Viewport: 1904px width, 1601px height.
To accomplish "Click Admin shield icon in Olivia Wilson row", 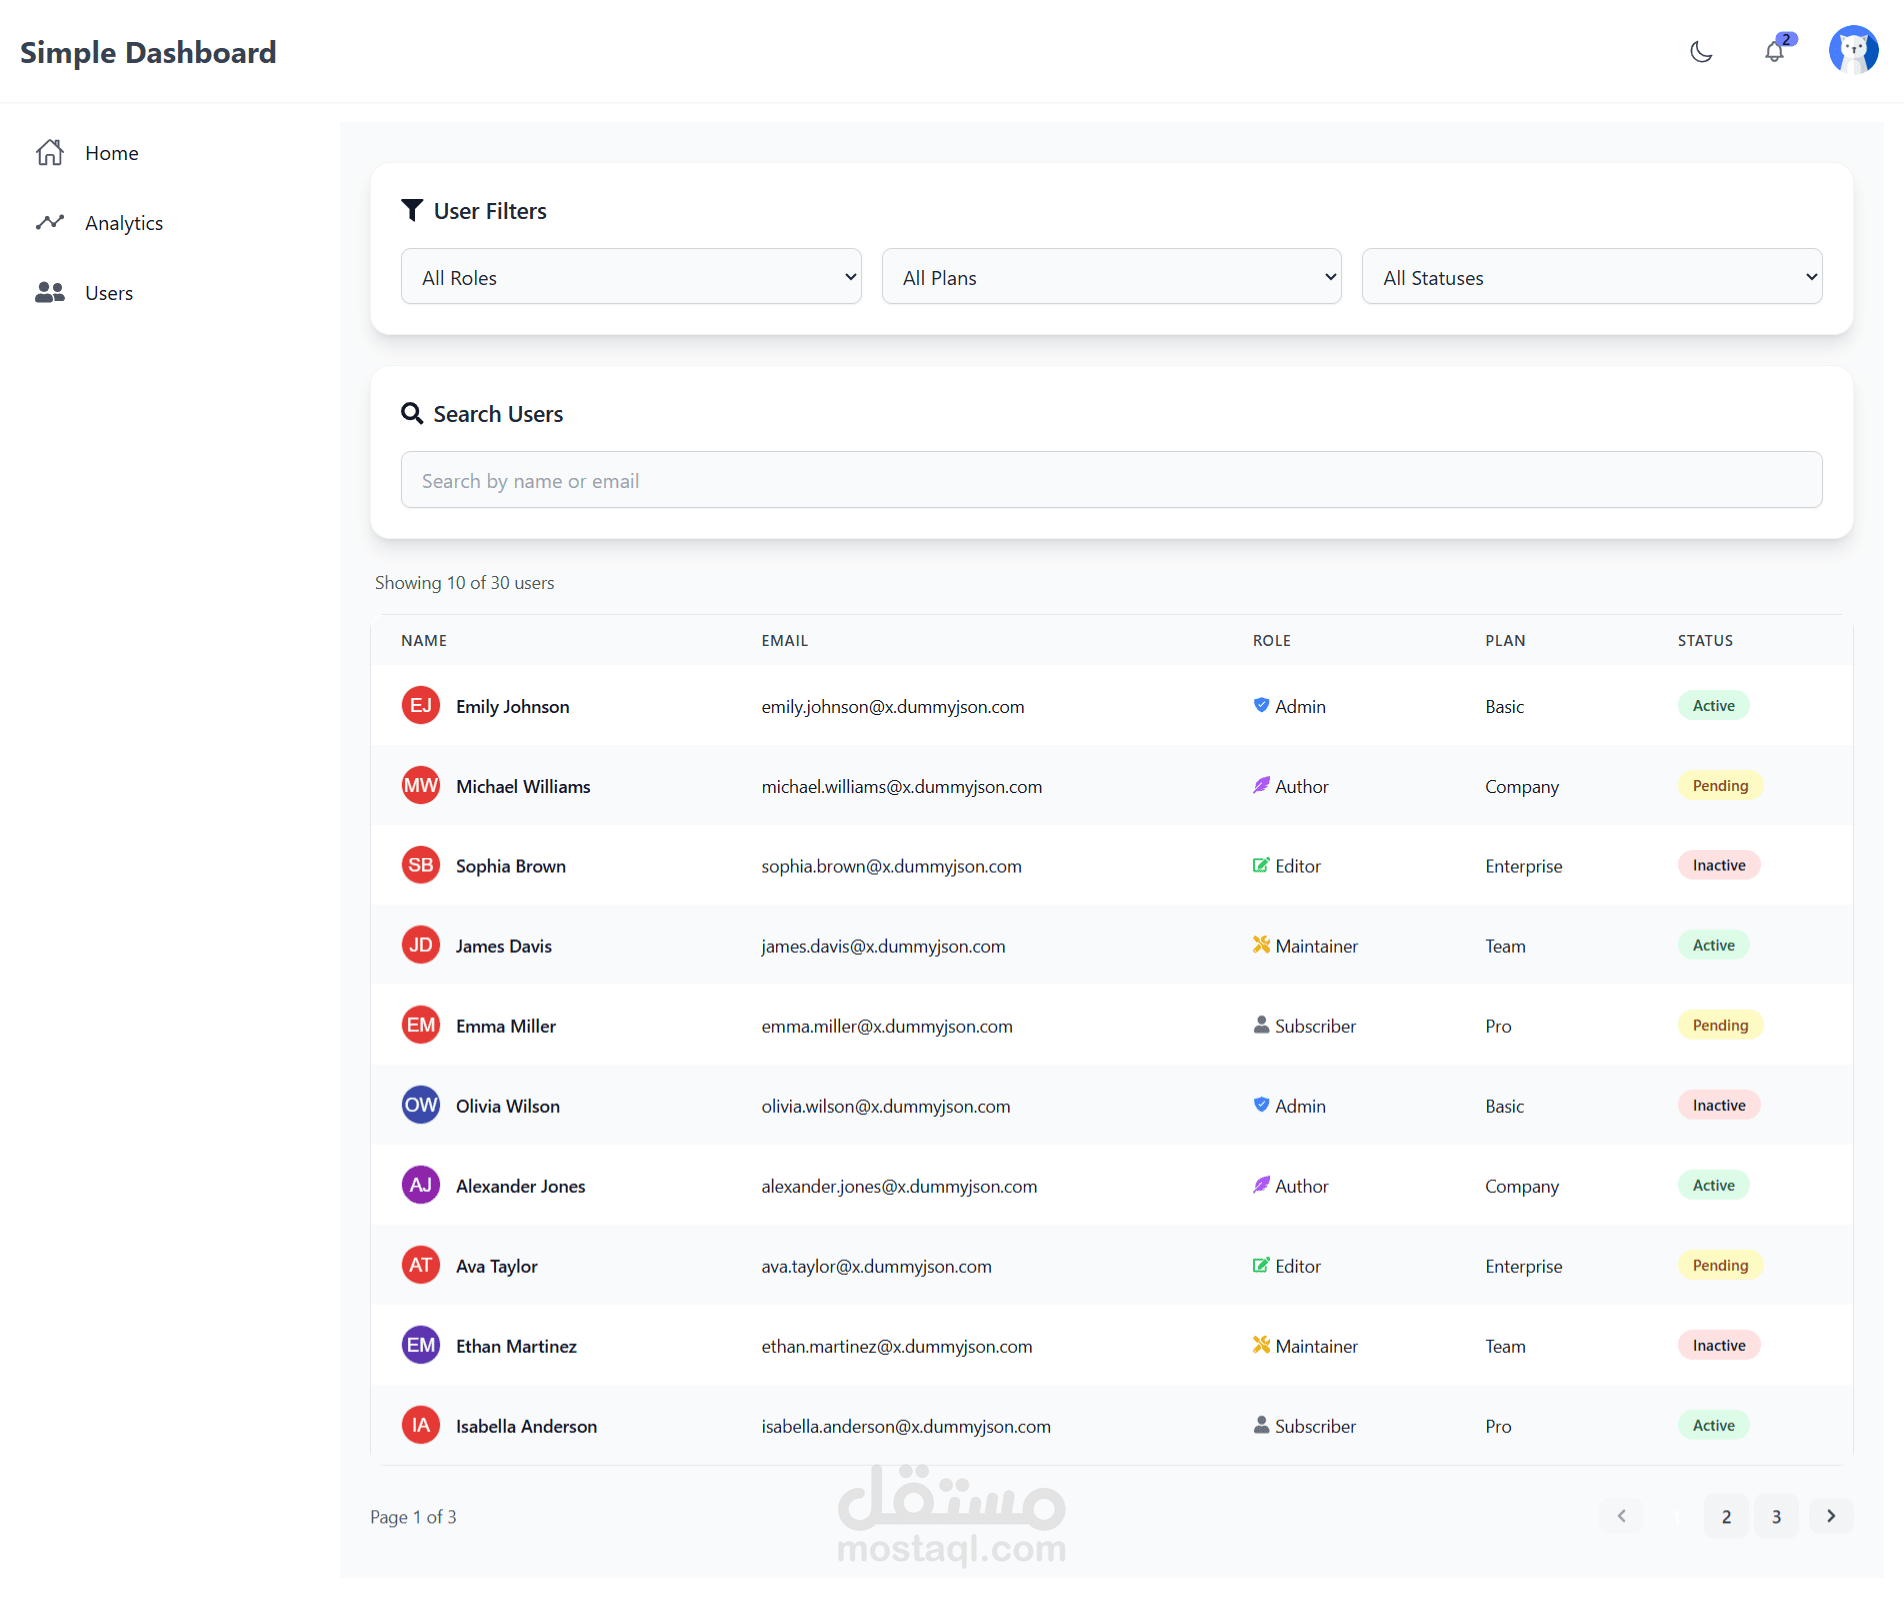I will 1261,1105.
